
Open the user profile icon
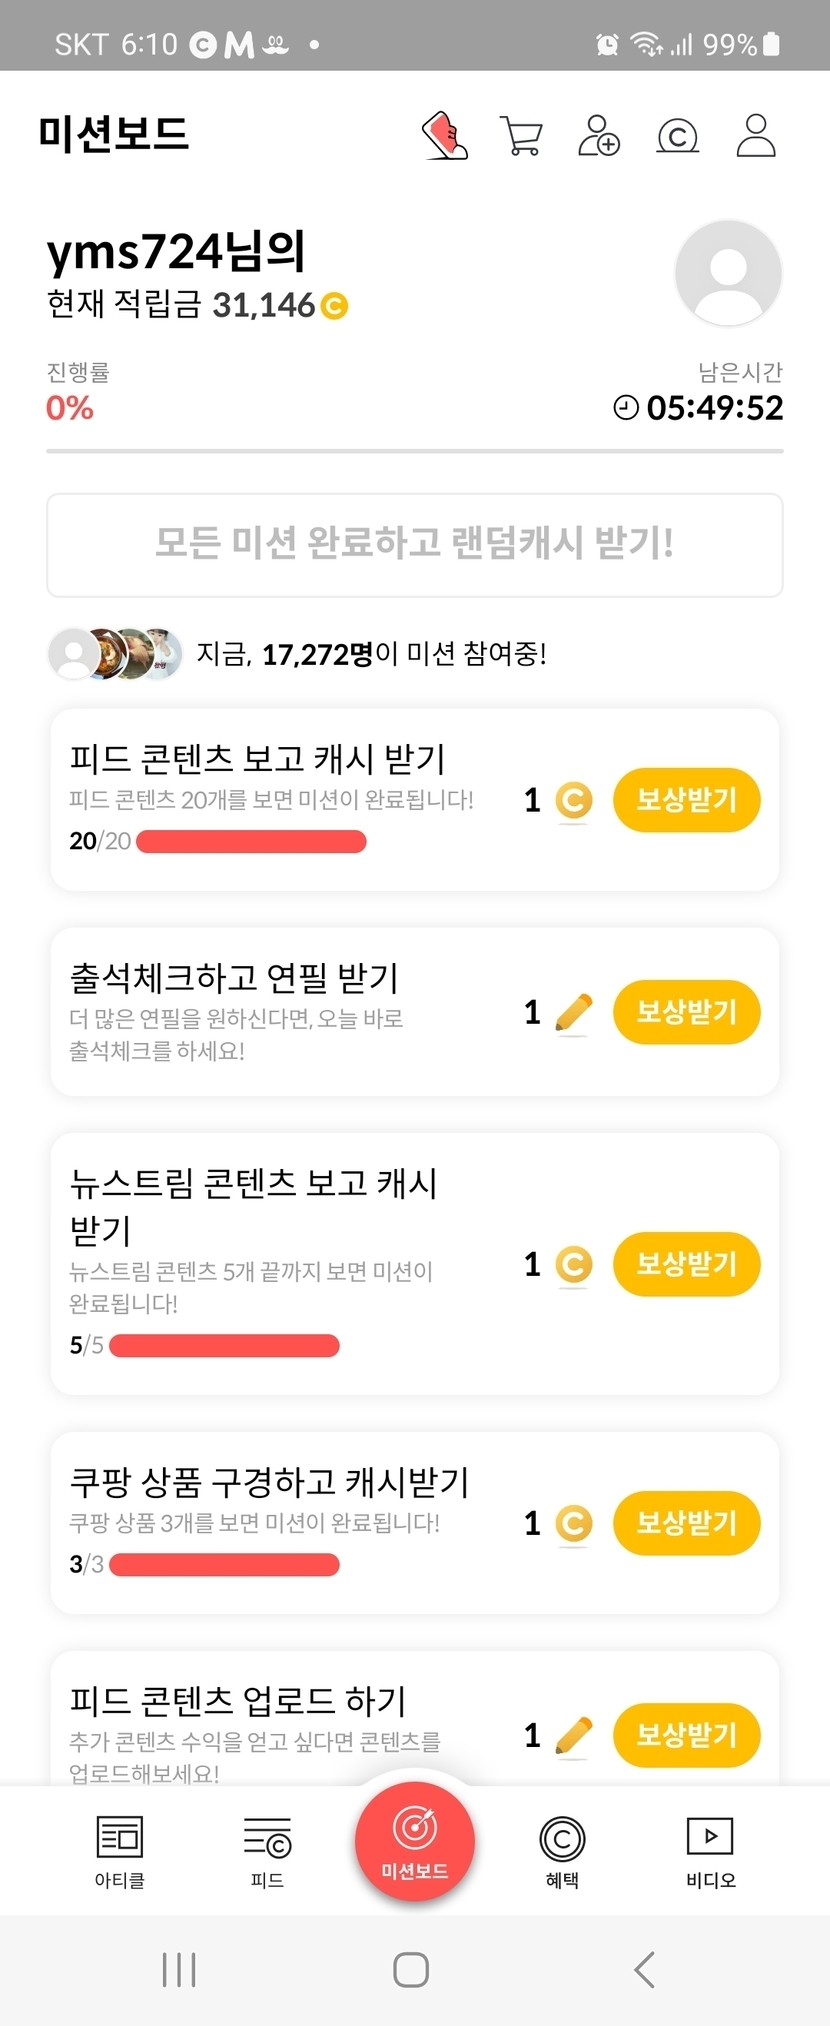click(x=756, y=136)
